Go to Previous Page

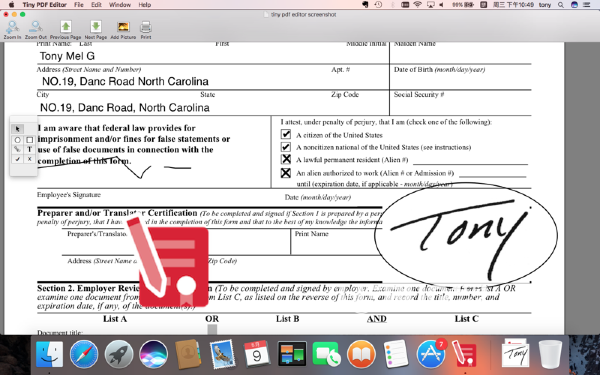[x=66, y=30]
